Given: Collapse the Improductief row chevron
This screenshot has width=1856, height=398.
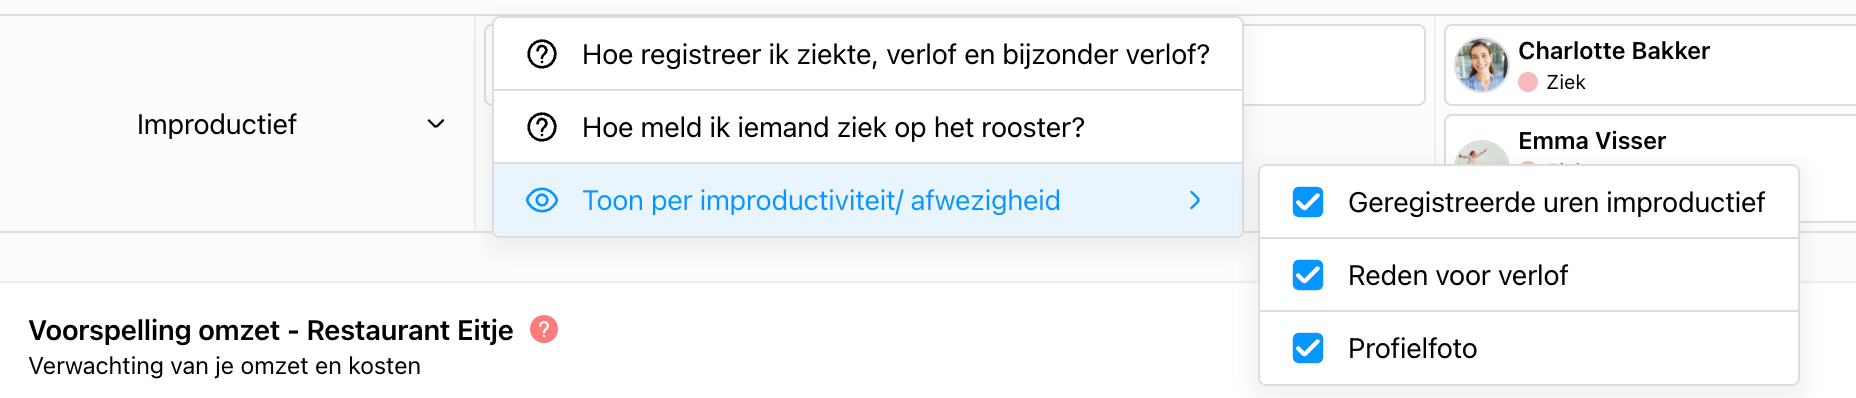Looking at the screenshot, I should click(x=436, y=124).
